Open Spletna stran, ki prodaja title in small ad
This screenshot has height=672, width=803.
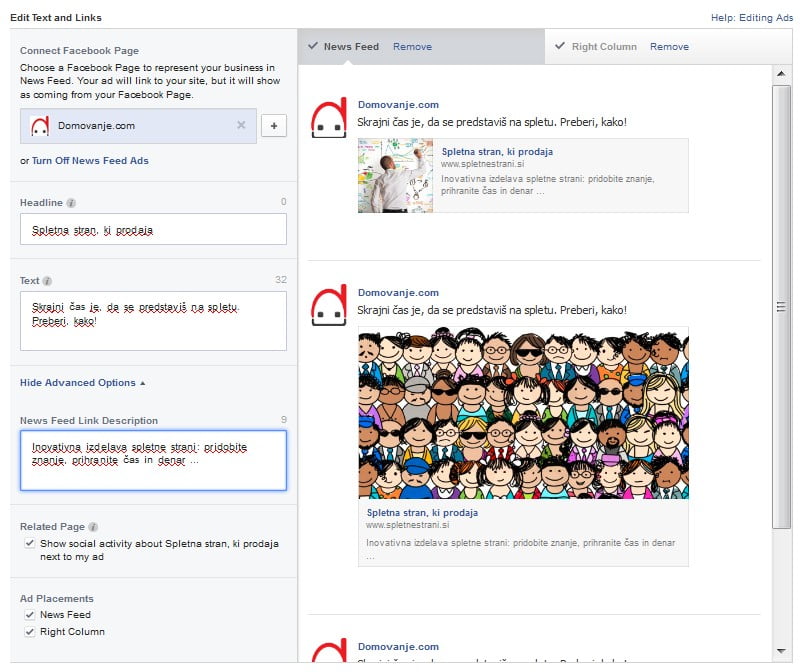tap(497, 152)
